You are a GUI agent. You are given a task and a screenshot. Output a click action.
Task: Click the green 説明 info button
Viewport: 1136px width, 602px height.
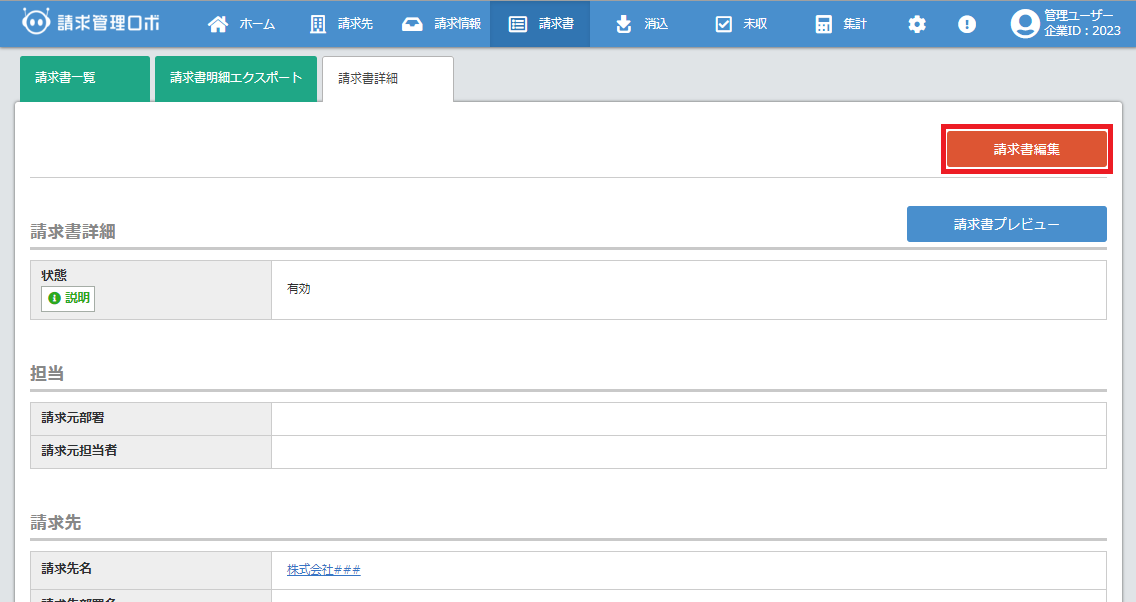point(68,298)
